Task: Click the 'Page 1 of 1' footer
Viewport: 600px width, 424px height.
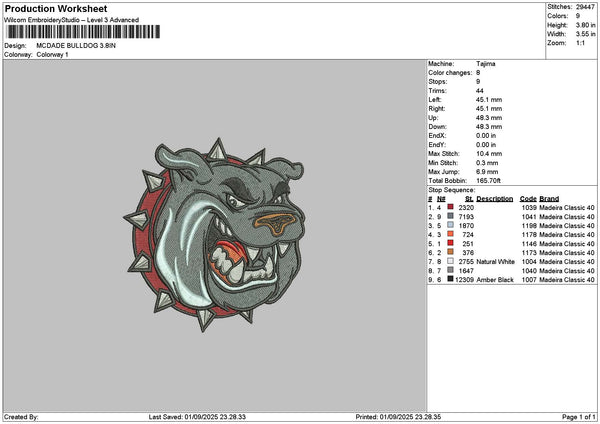Action: tap(579, 417)
